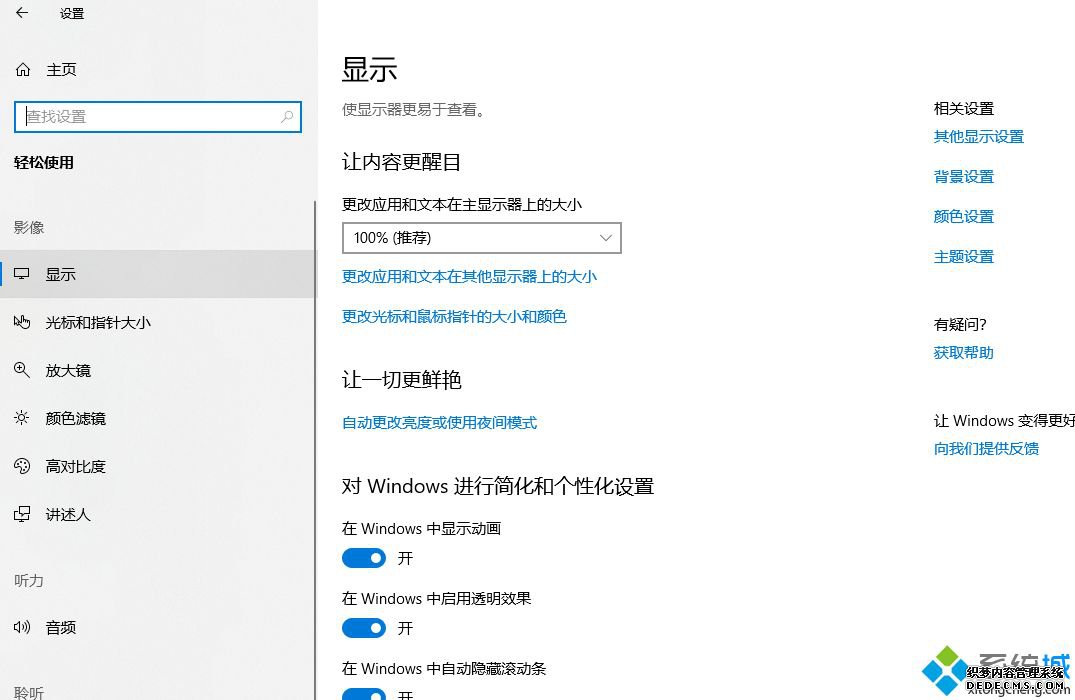The image size is (1075, 700).
Task: Click the back arrow icon in Settings
Action: coord(22,12)
